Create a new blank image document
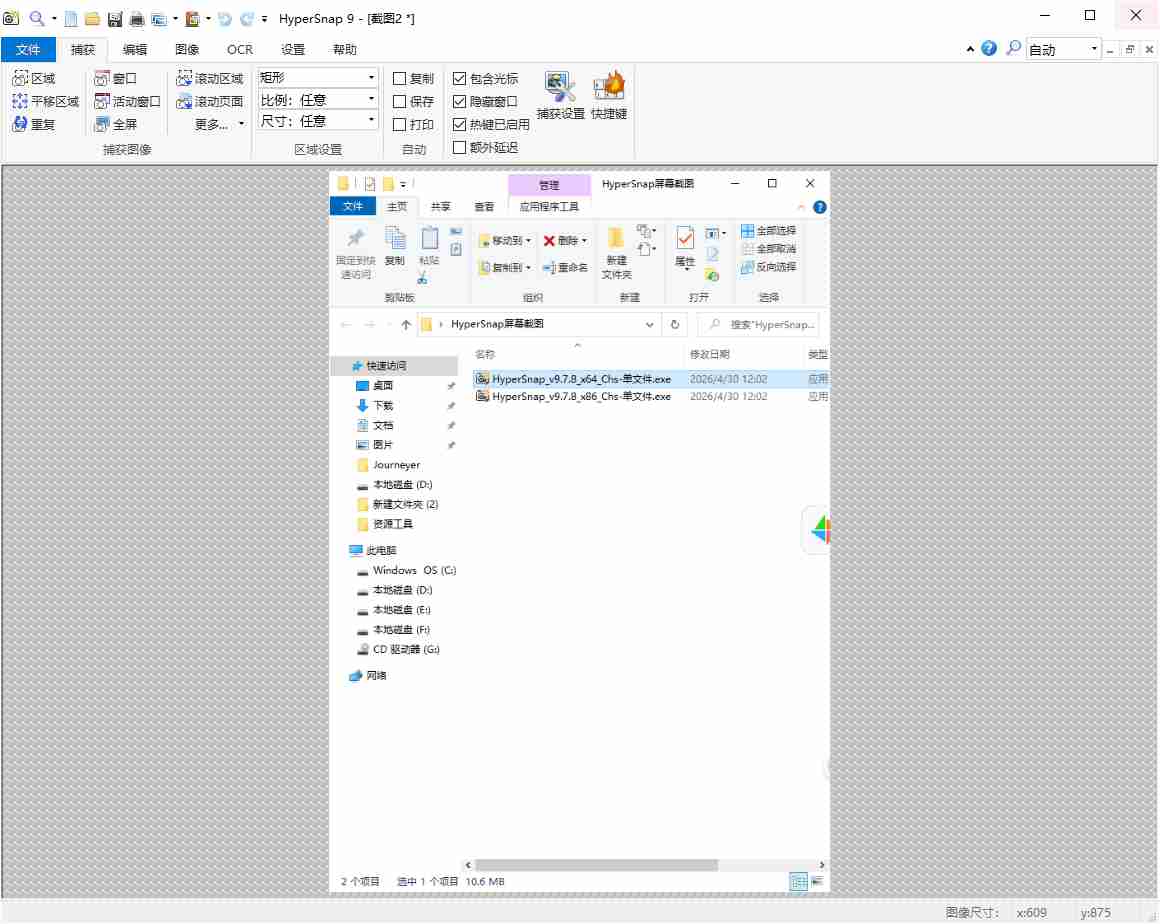This screenshot has height=924, width=1160. click(71, 18)
